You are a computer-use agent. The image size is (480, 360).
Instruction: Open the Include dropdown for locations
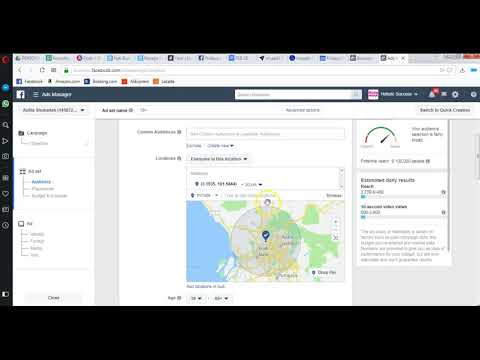(204, 195)
